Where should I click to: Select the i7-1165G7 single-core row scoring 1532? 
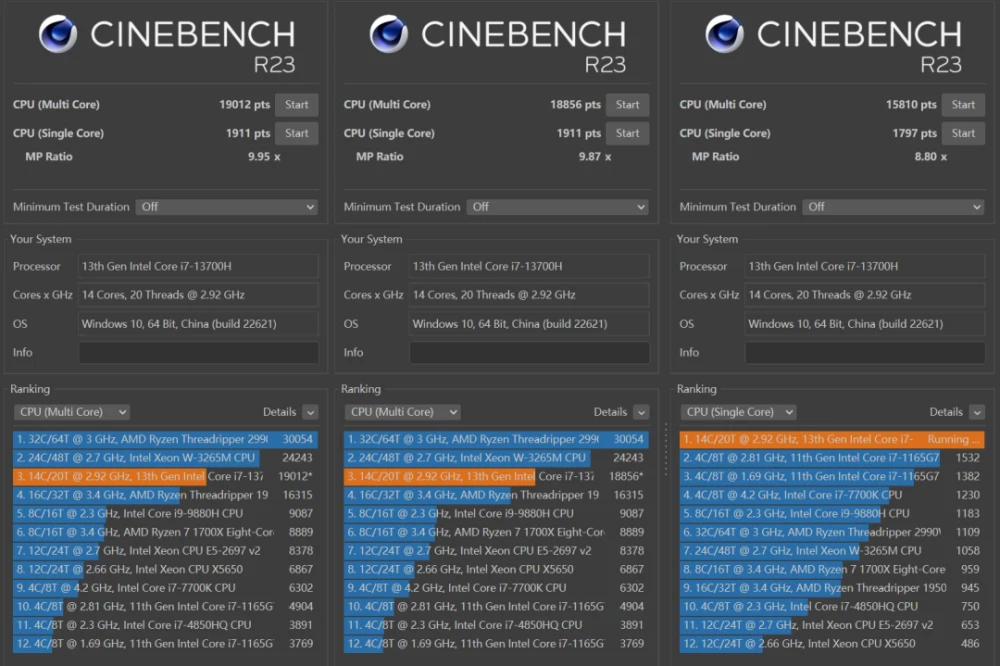tap(832, 458)
